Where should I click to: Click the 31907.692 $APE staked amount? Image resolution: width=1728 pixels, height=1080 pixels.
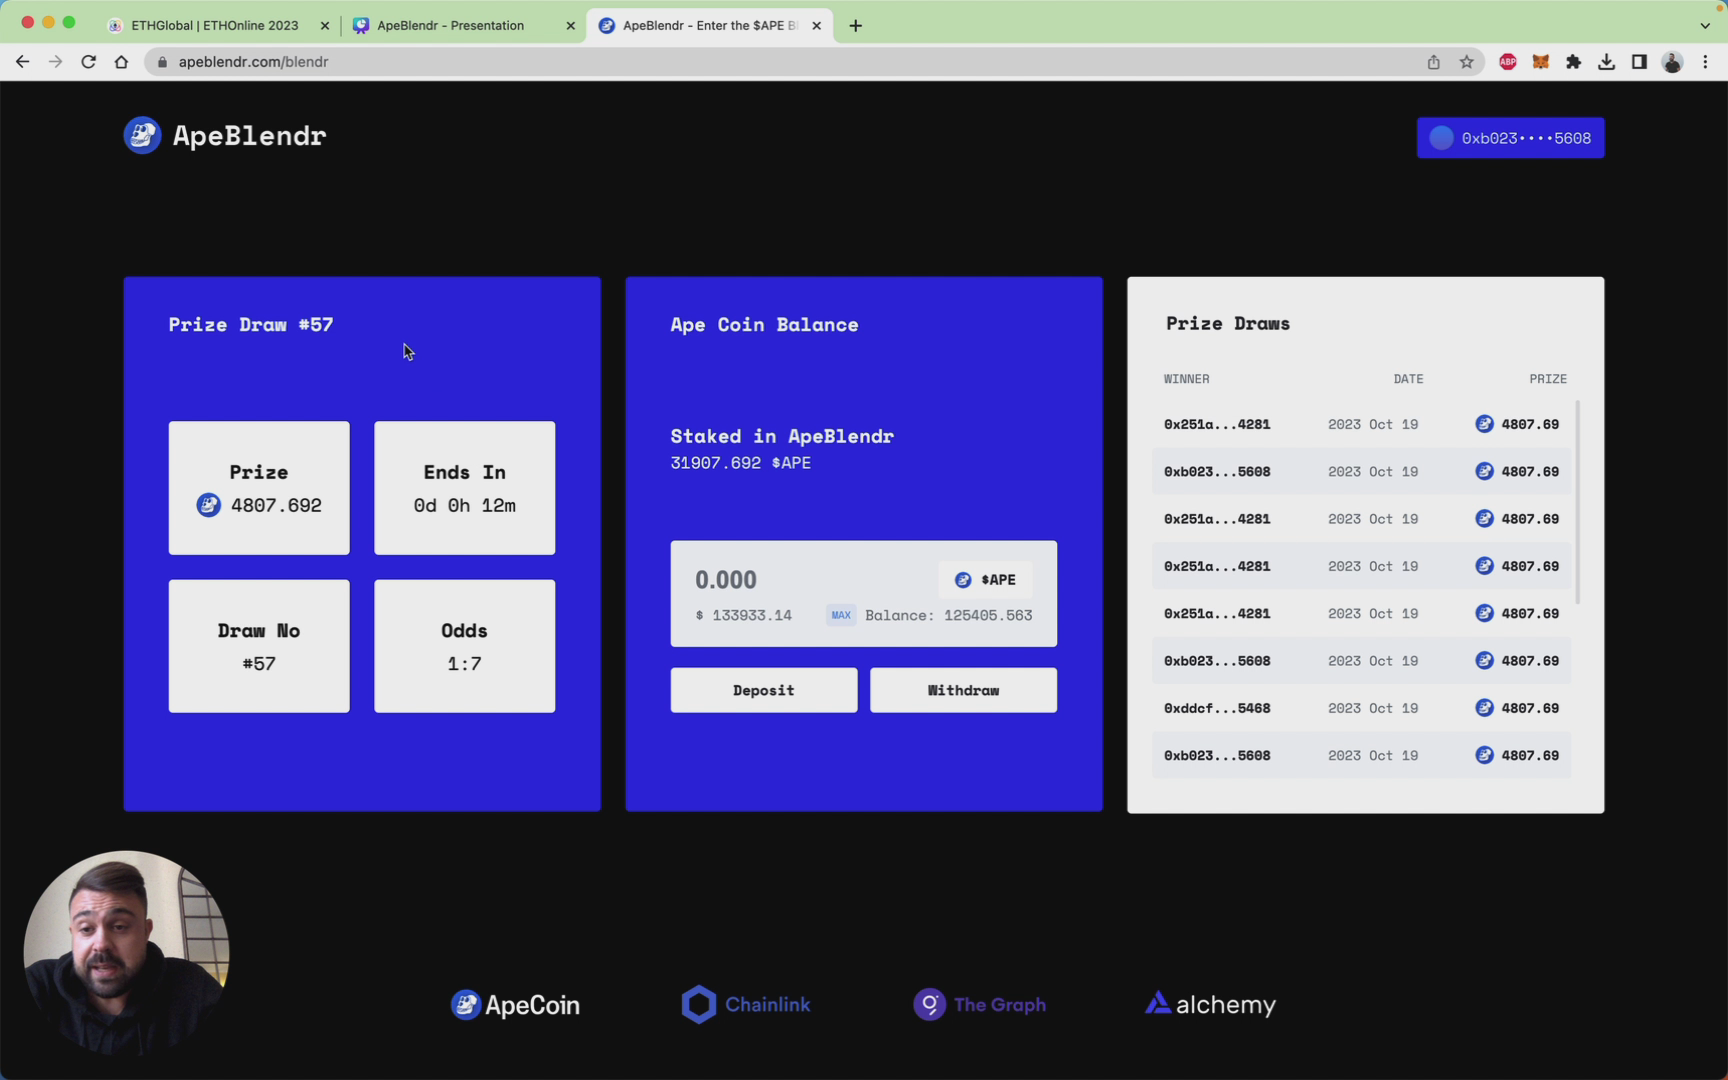pos(741,463)
